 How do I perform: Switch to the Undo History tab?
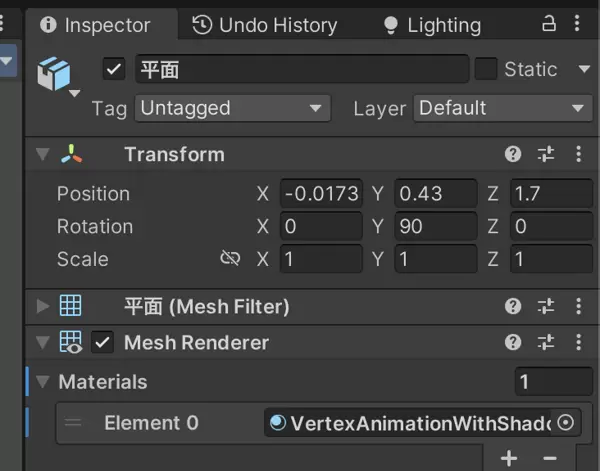(264, 25)
